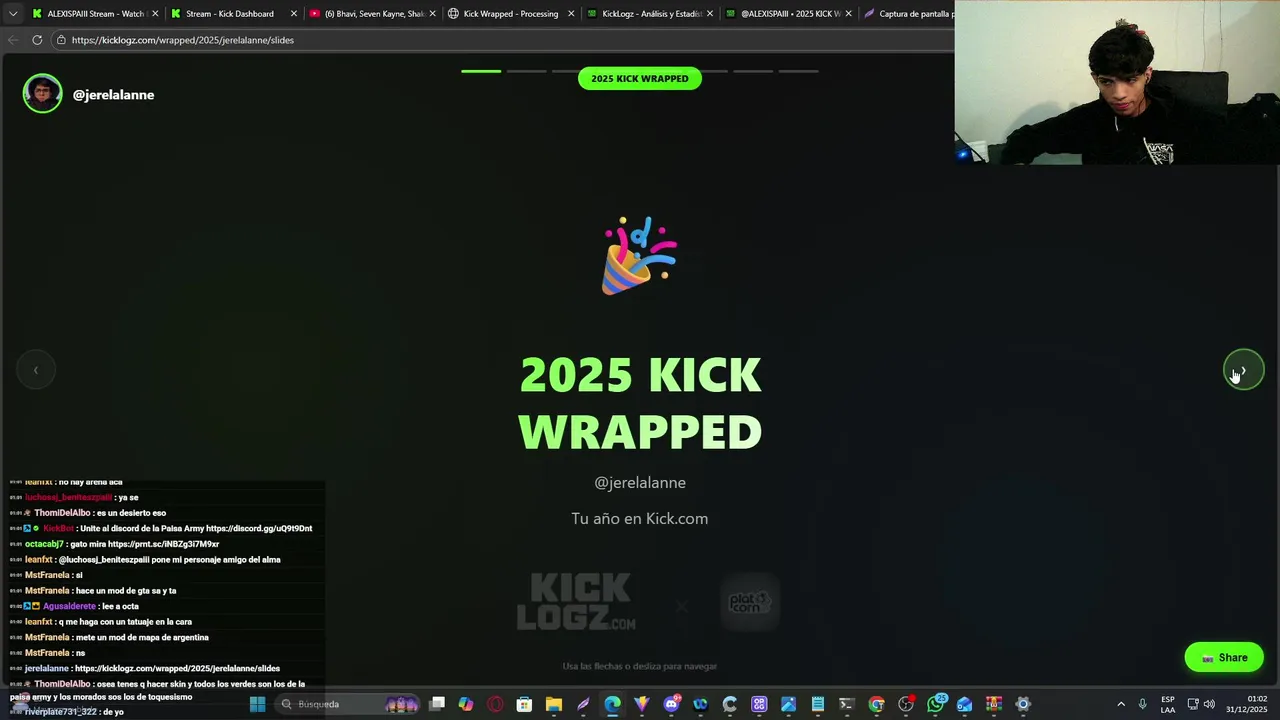The image size is (1280, 720).
Task: Click the 2025 KICK WRAPPED badge
Action: [x=640, y=78]
